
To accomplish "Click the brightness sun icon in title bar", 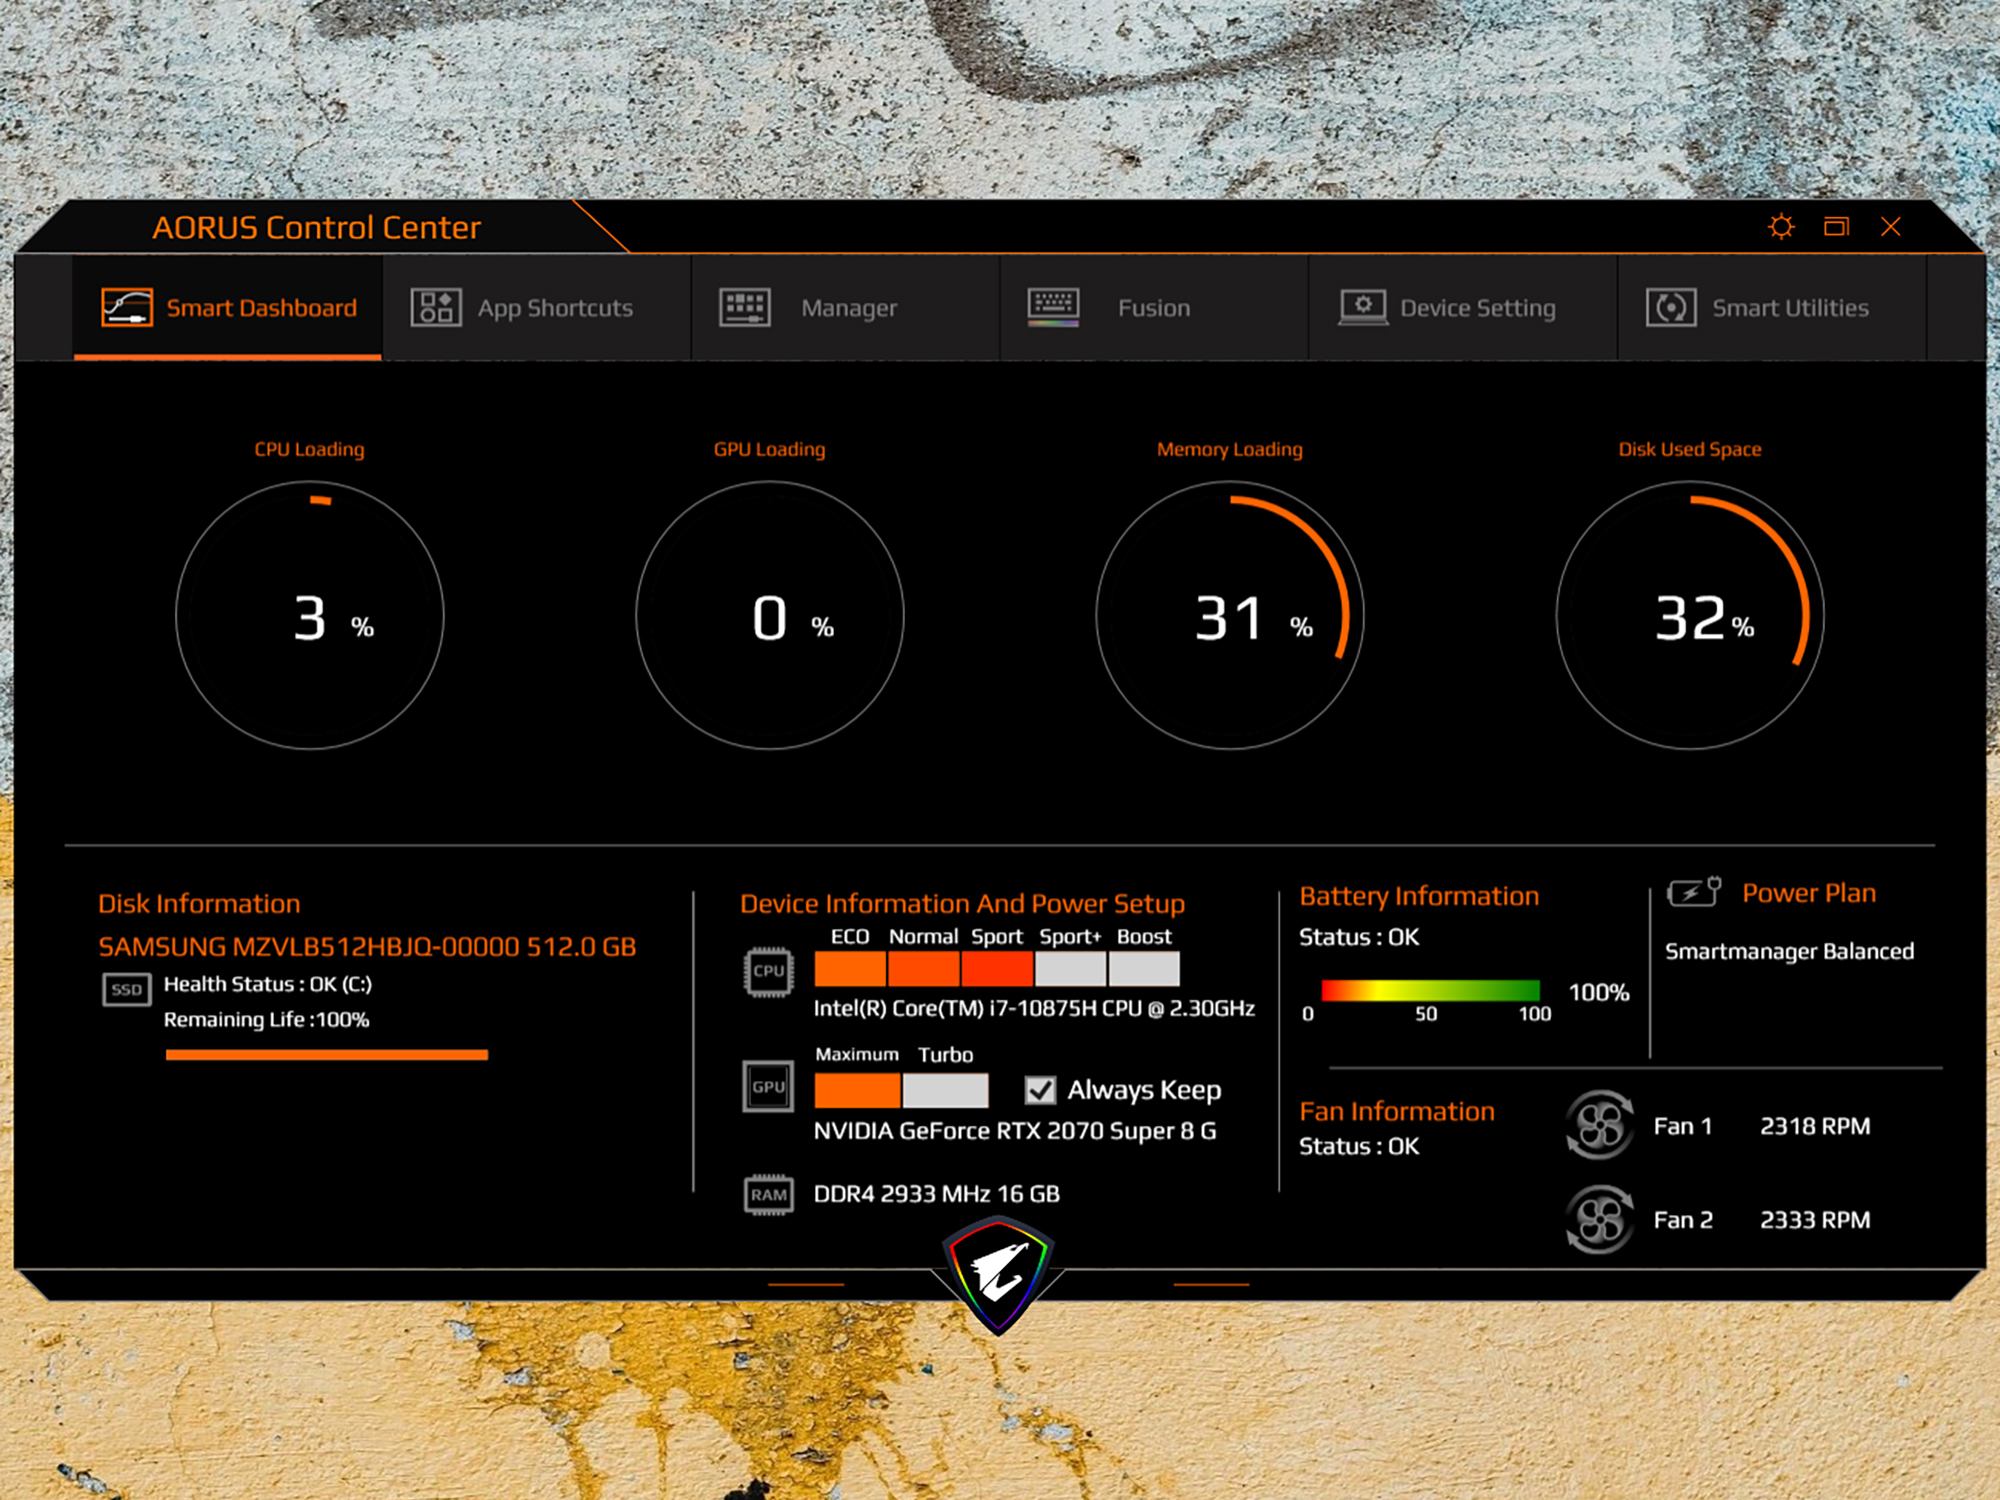I will point(1781,227).
